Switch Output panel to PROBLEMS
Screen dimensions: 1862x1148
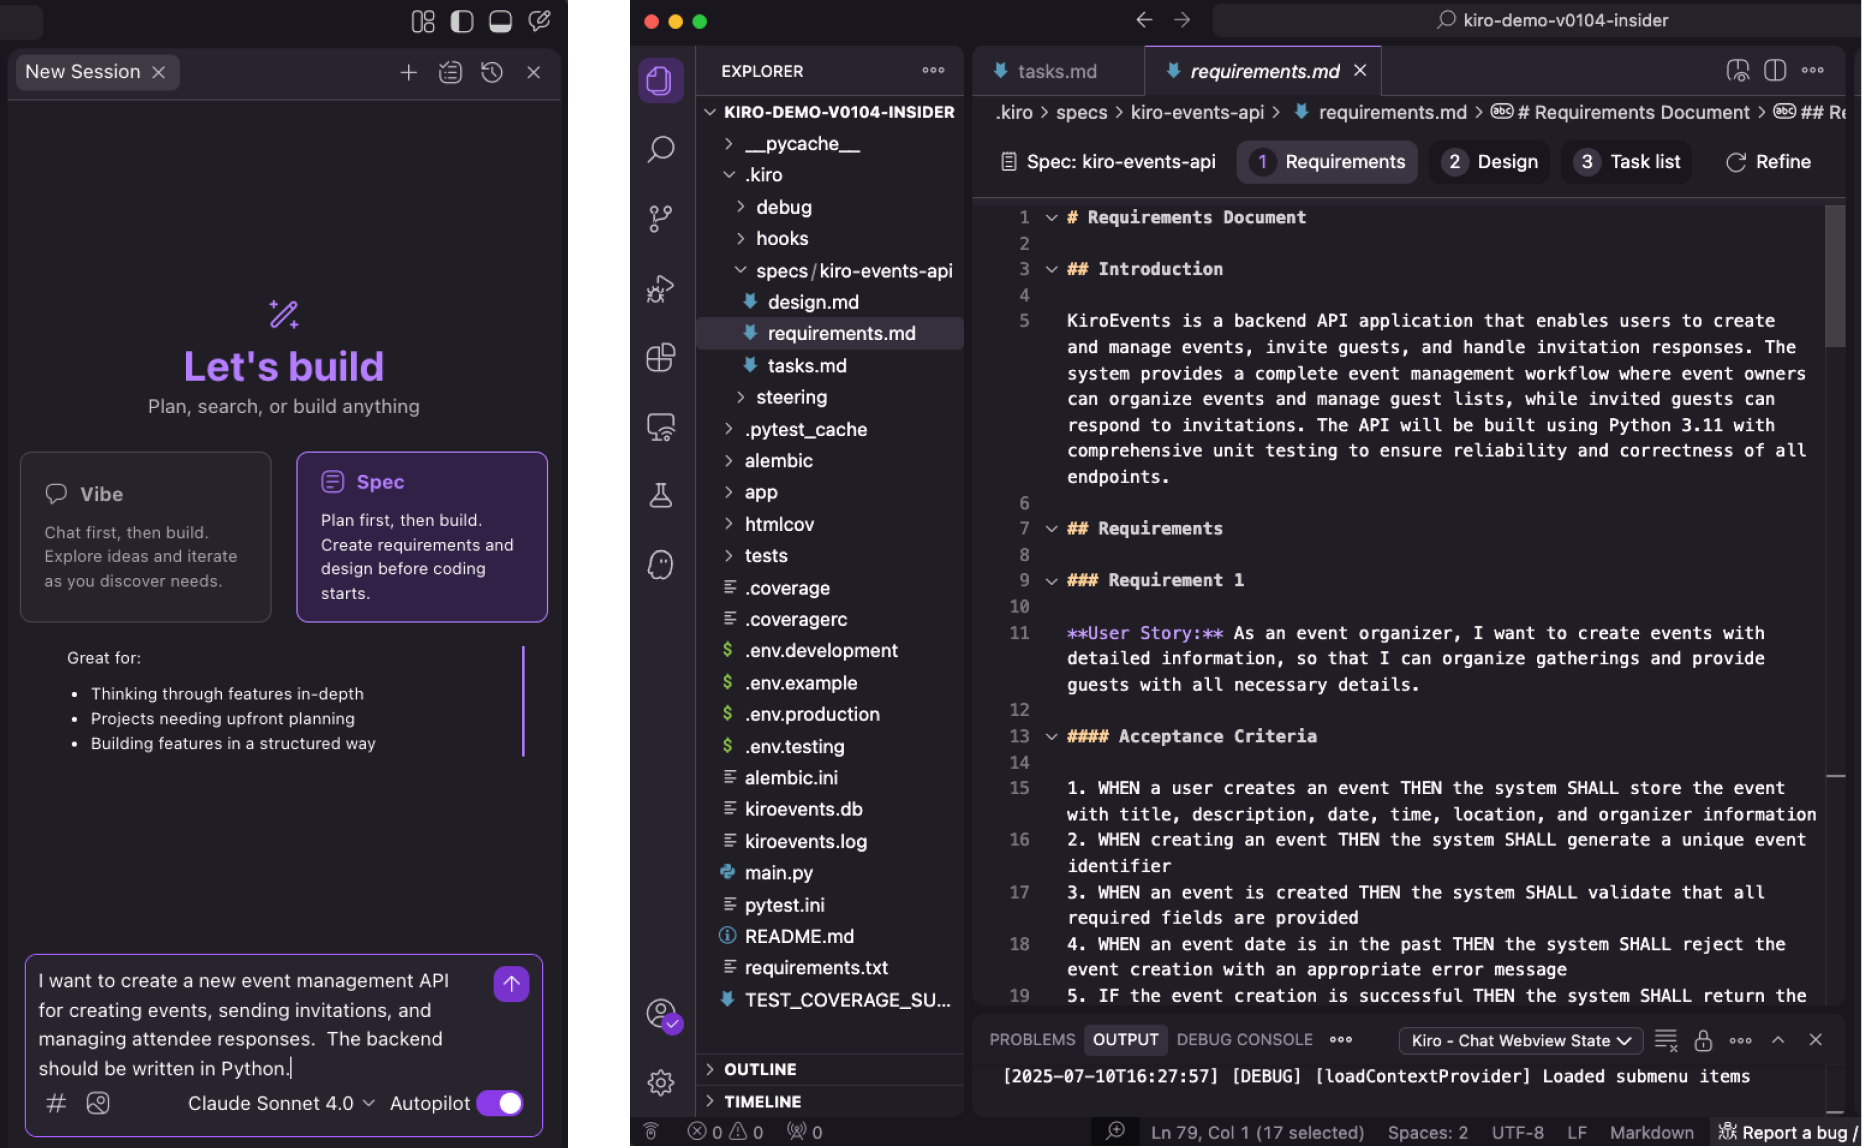coord(1032,1040)
